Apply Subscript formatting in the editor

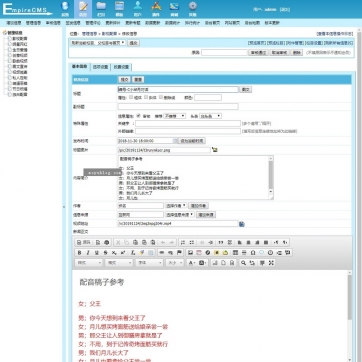pyautogui.click(x=114, y=253)
